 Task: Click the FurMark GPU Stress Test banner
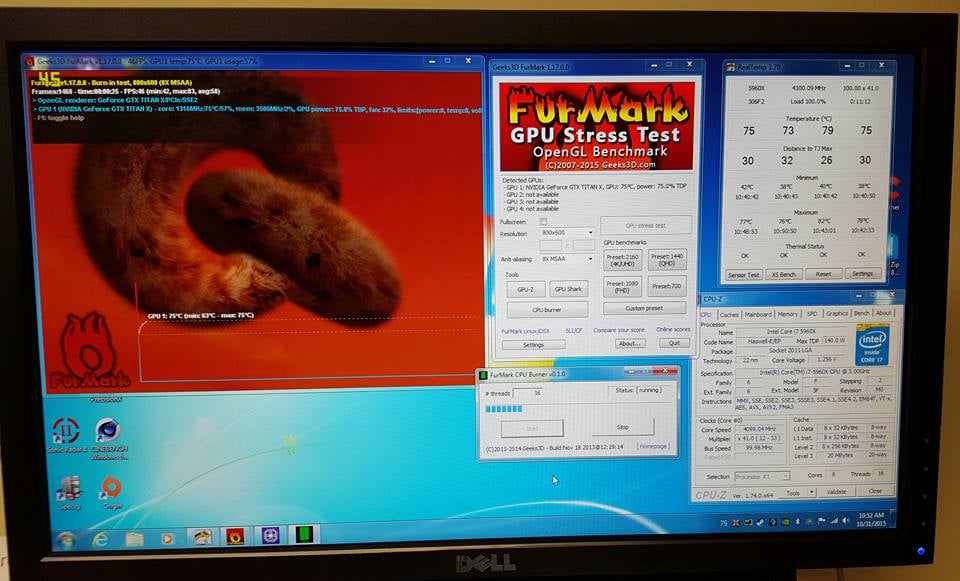pos(597,127)
